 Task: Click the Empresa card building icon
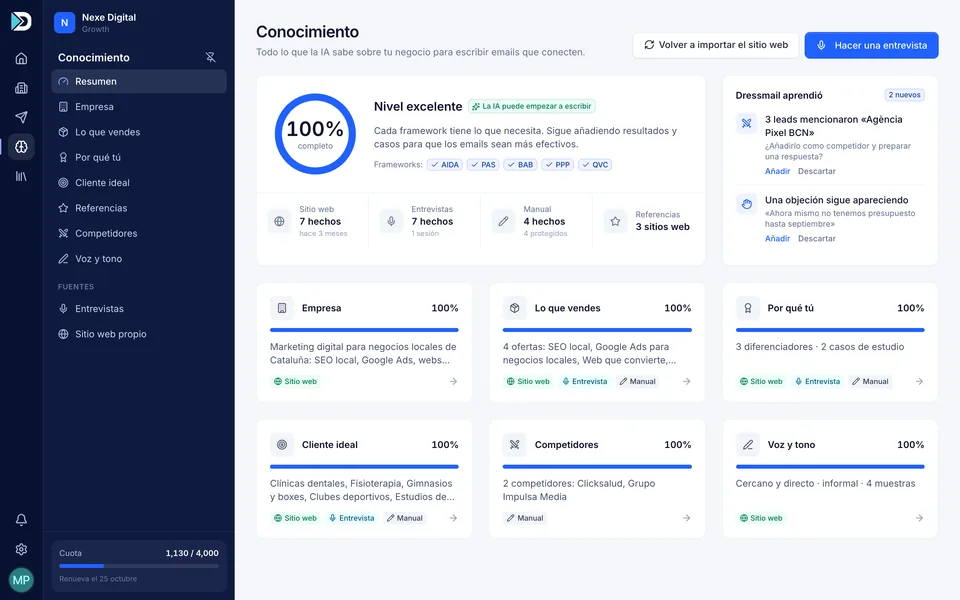(x=282, y=308)
